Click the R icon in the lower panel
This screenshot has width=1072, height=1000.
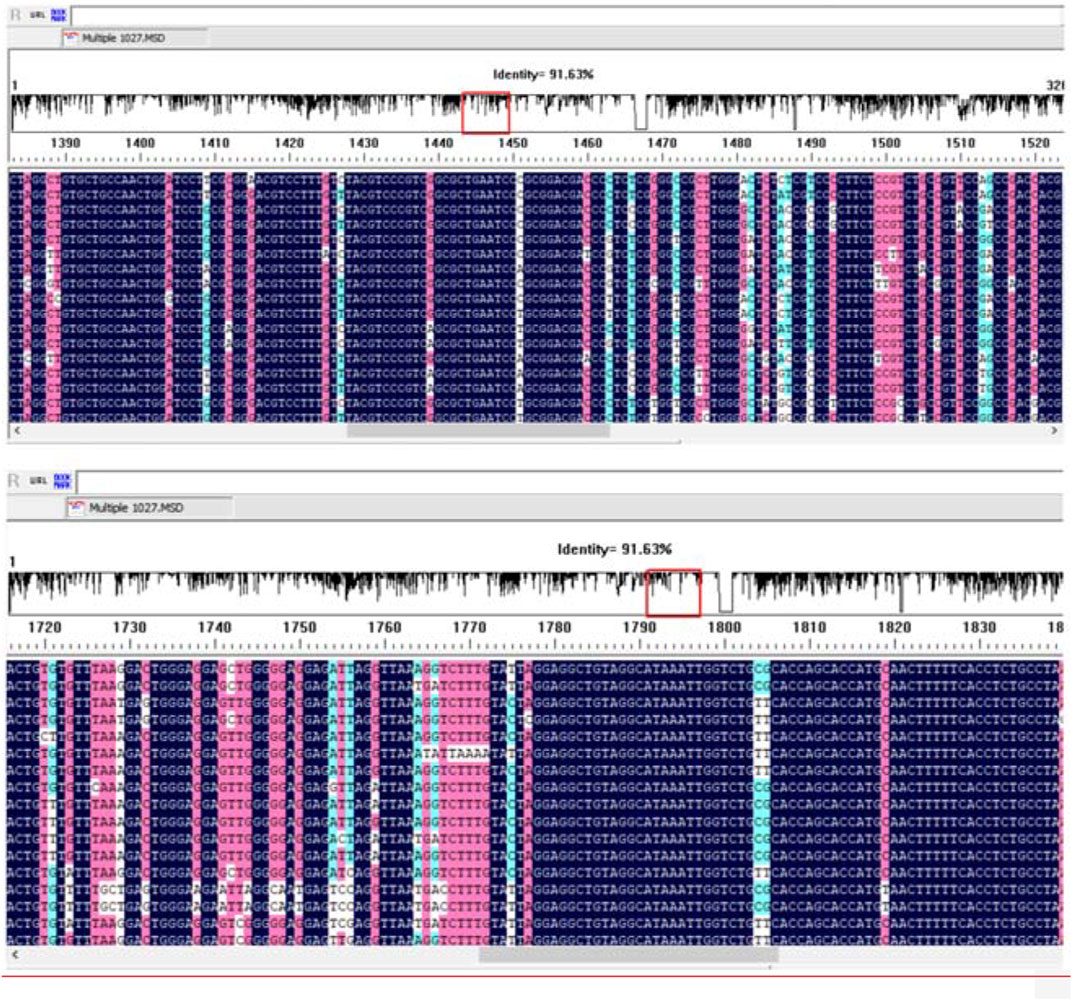pyautogui.click(x=14, y=481)
